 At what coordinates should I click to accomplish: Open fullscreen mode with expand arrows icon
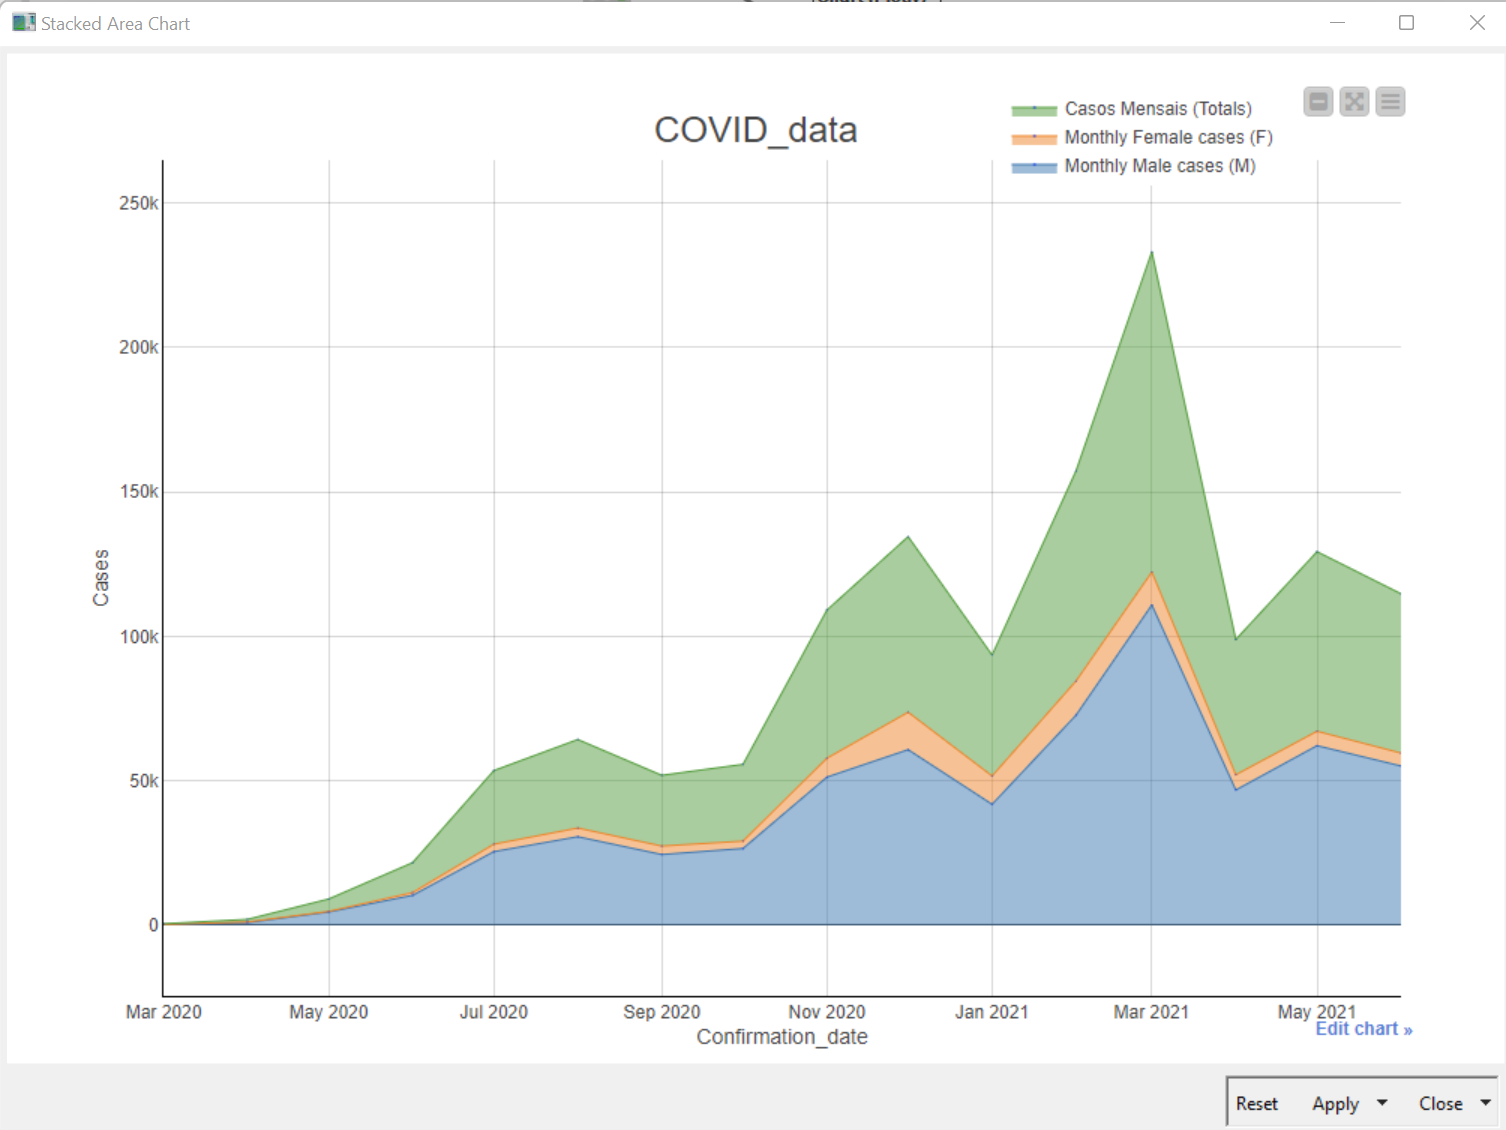click(1354, 101)
